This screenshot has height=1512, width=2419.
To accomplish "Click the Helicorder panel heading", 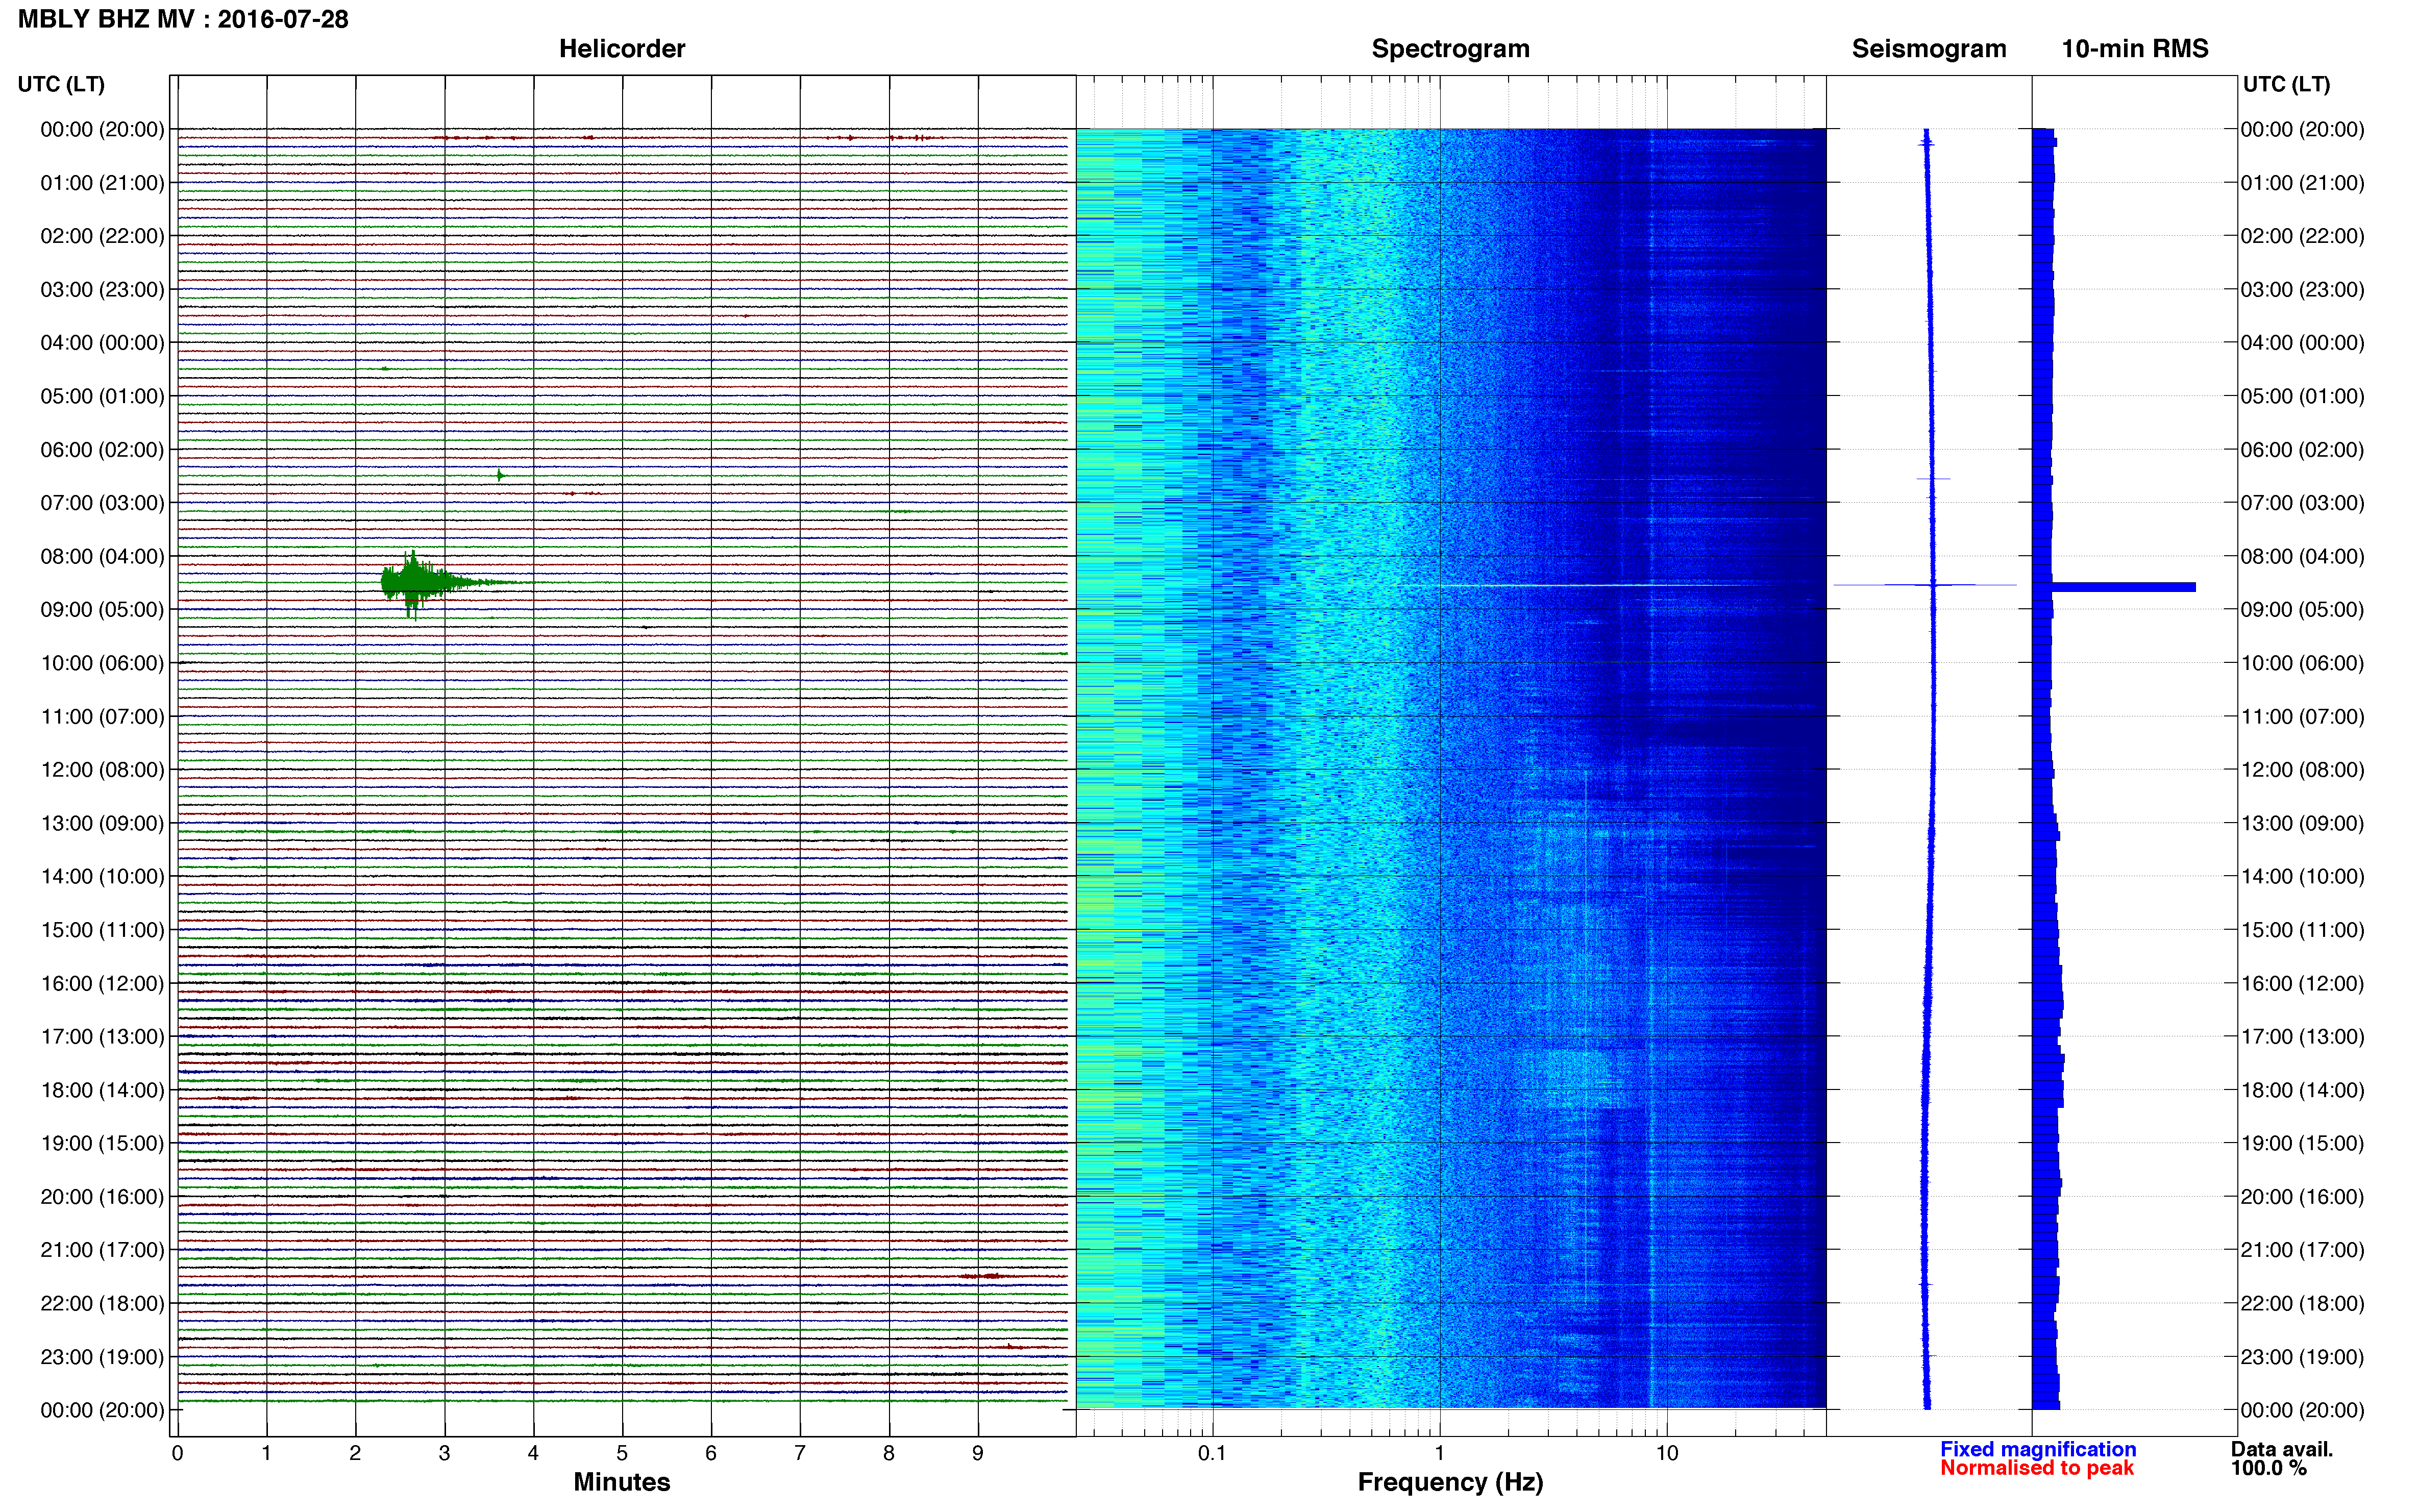I will click(x=622, y=48).
